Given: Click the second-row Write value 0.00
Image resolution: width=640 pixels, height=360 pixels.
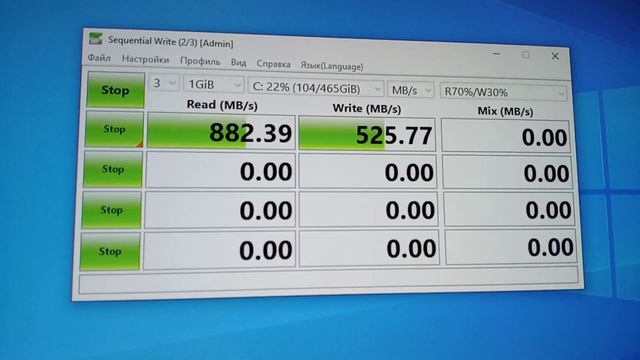Looking at the screenshot, I should 367,172.
